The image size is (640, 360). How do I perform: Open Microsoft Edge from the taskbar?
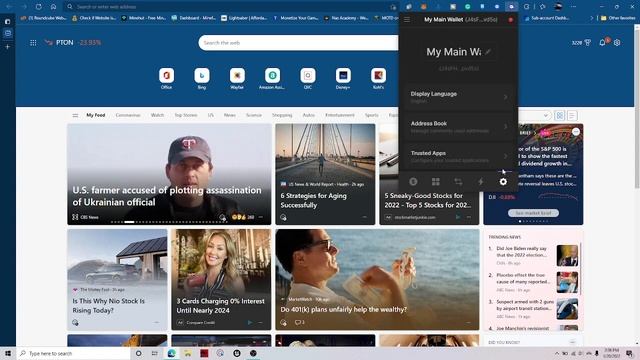(x=171, y=353)
